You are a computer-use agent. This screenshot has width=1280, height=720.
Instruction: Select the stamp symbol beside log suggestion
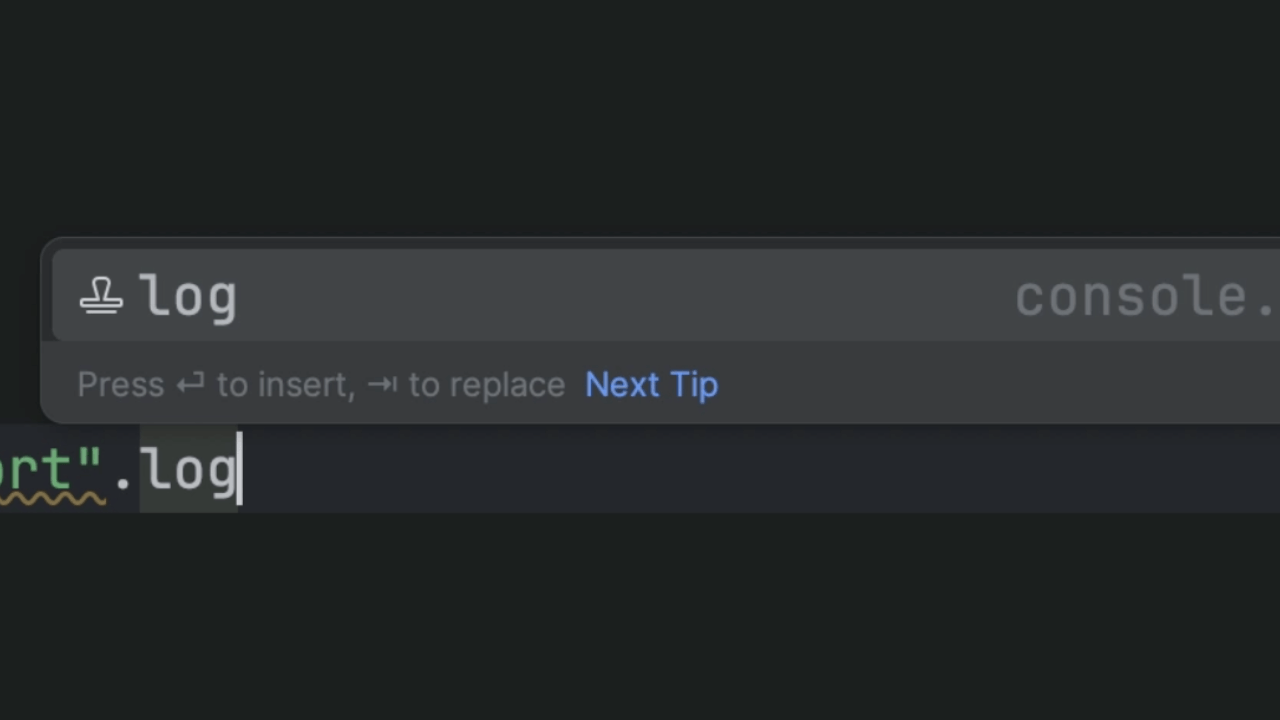(101, 295)
